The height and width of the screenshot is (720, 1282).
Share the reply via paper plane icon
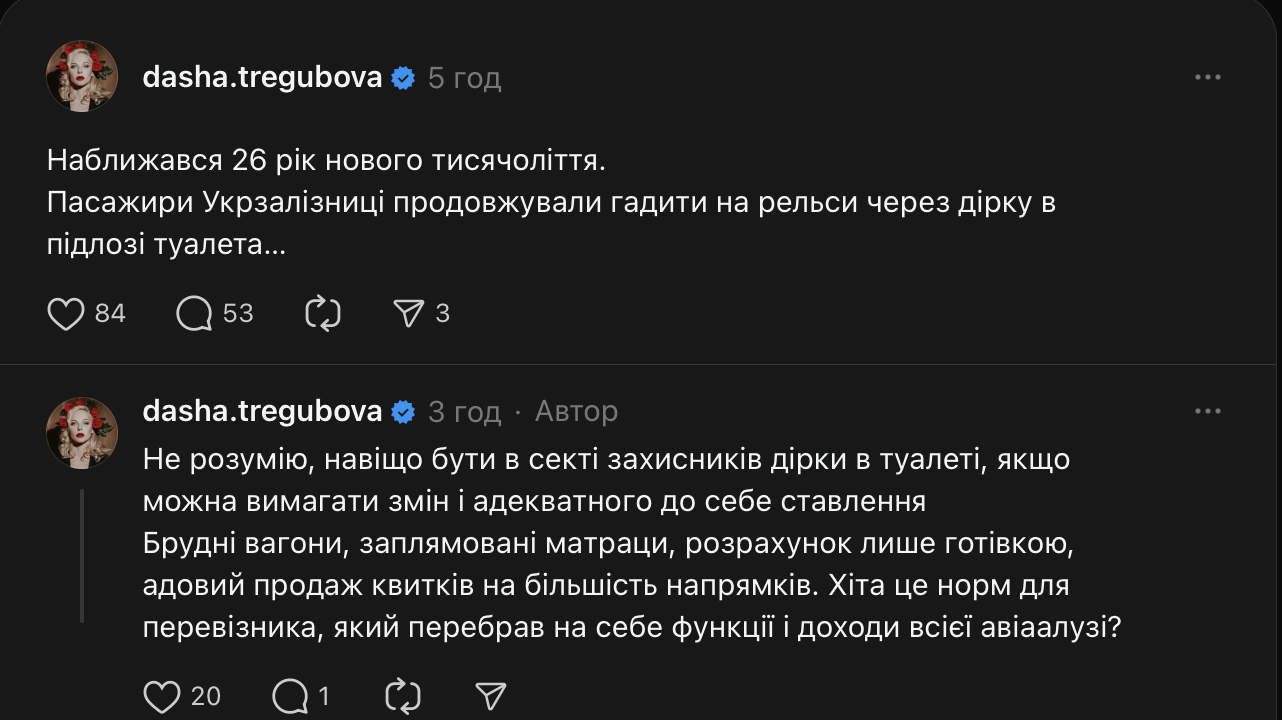[x=490, y=695]
